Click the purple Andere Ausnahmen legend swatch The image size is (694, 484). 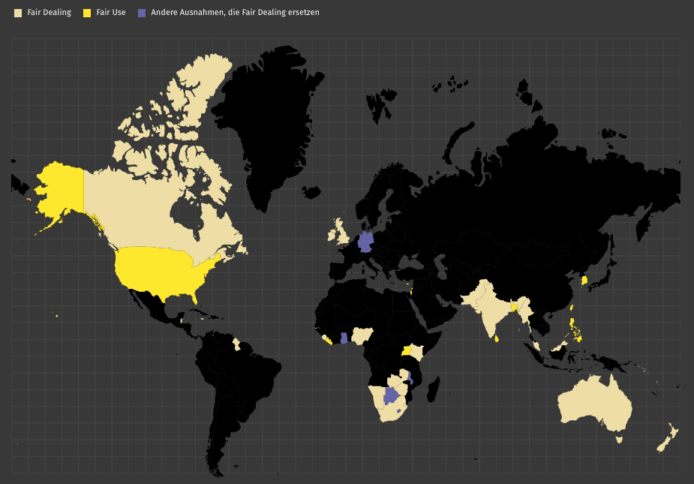(x=141, y=12)
